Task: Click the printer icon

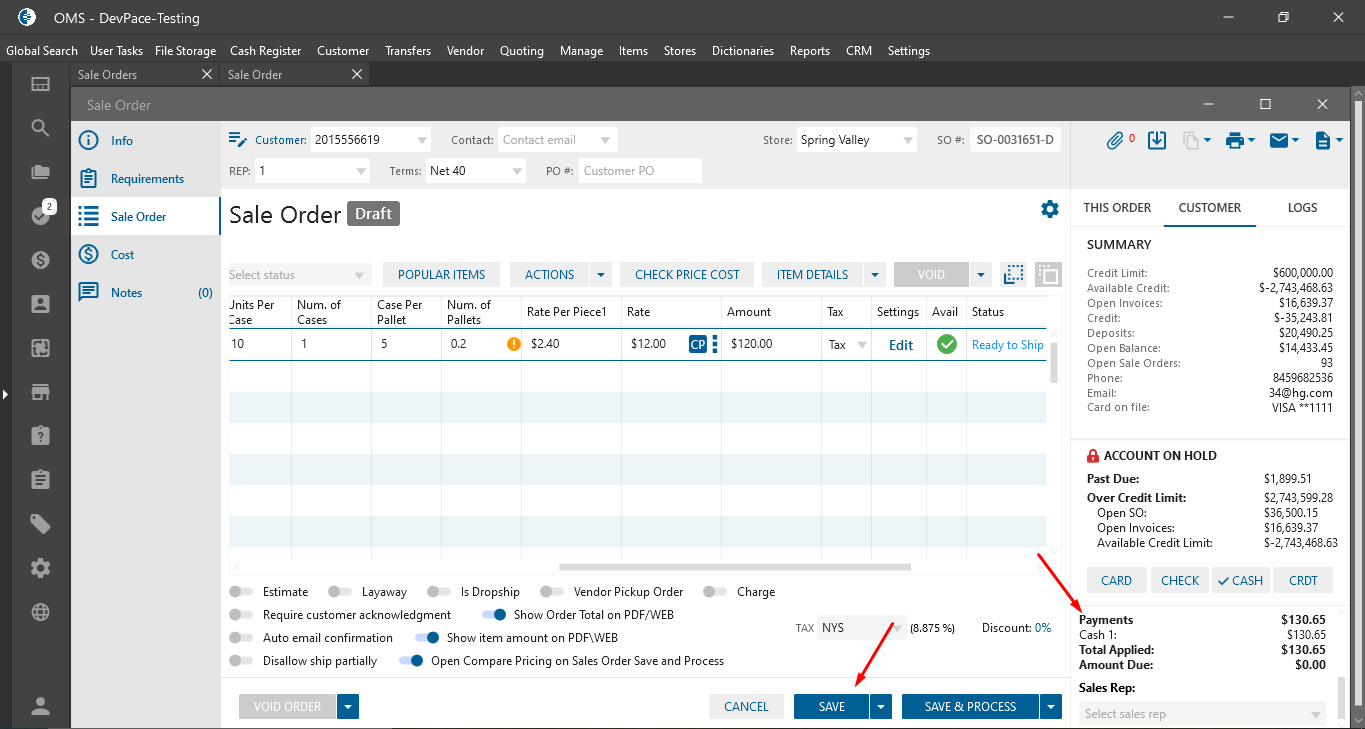Action: [x=1235, y=141]
